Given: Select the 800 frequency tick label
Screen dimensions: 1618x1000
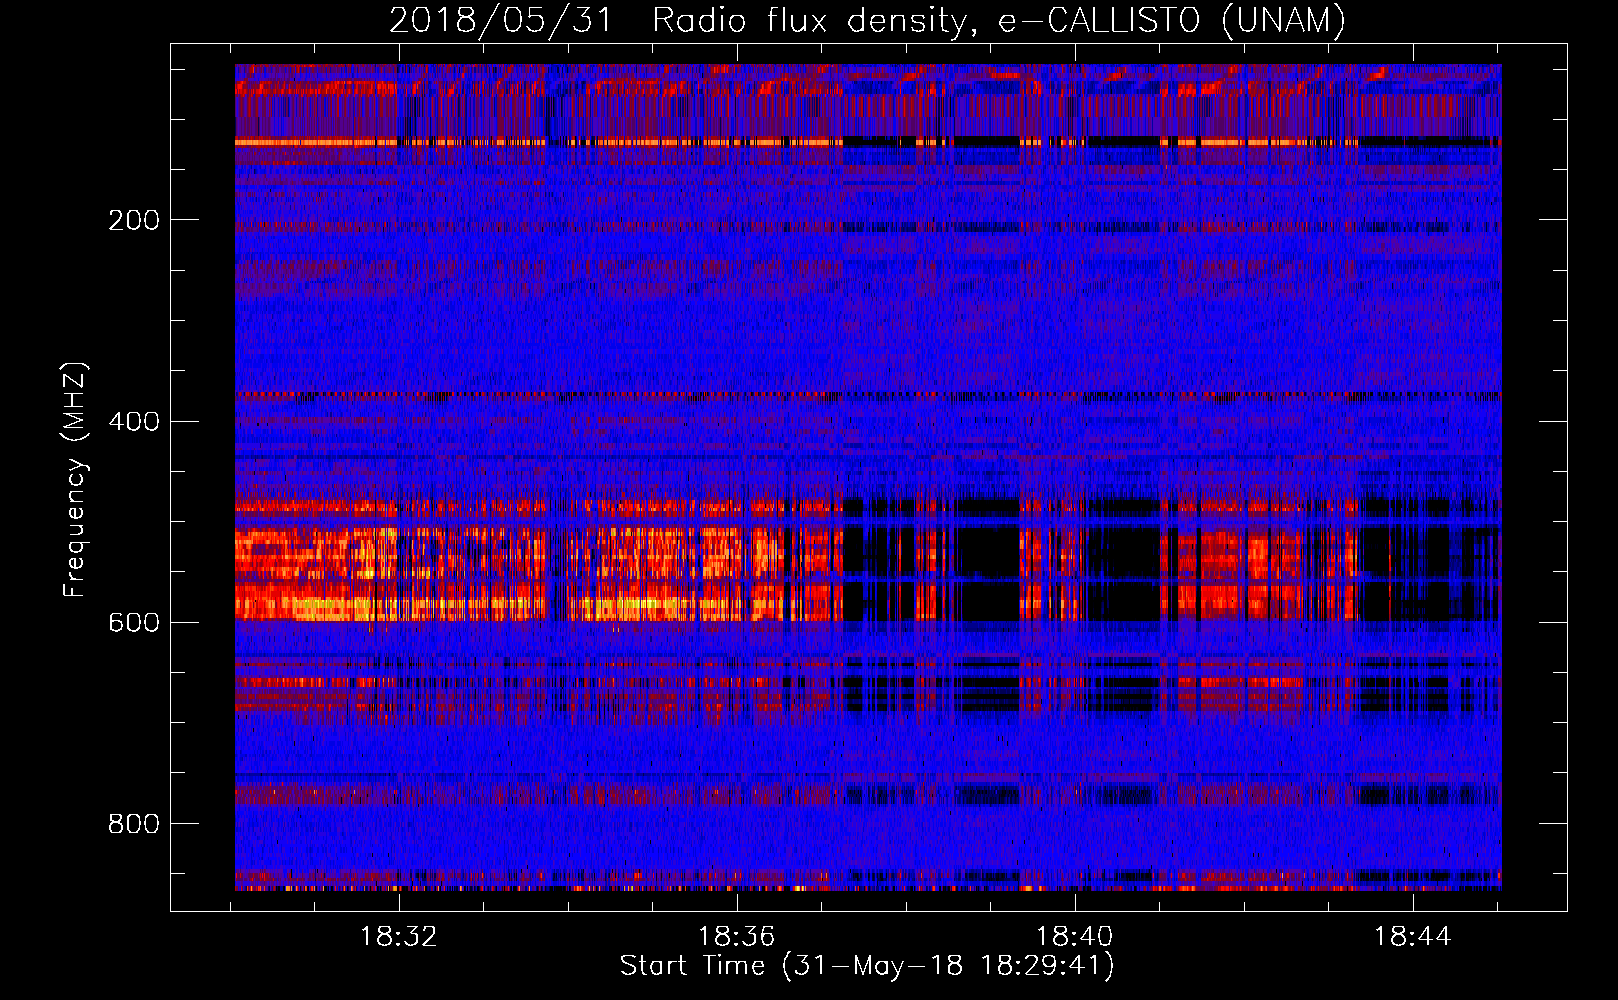Looking at the screenshot, I should tap(134, 824).
